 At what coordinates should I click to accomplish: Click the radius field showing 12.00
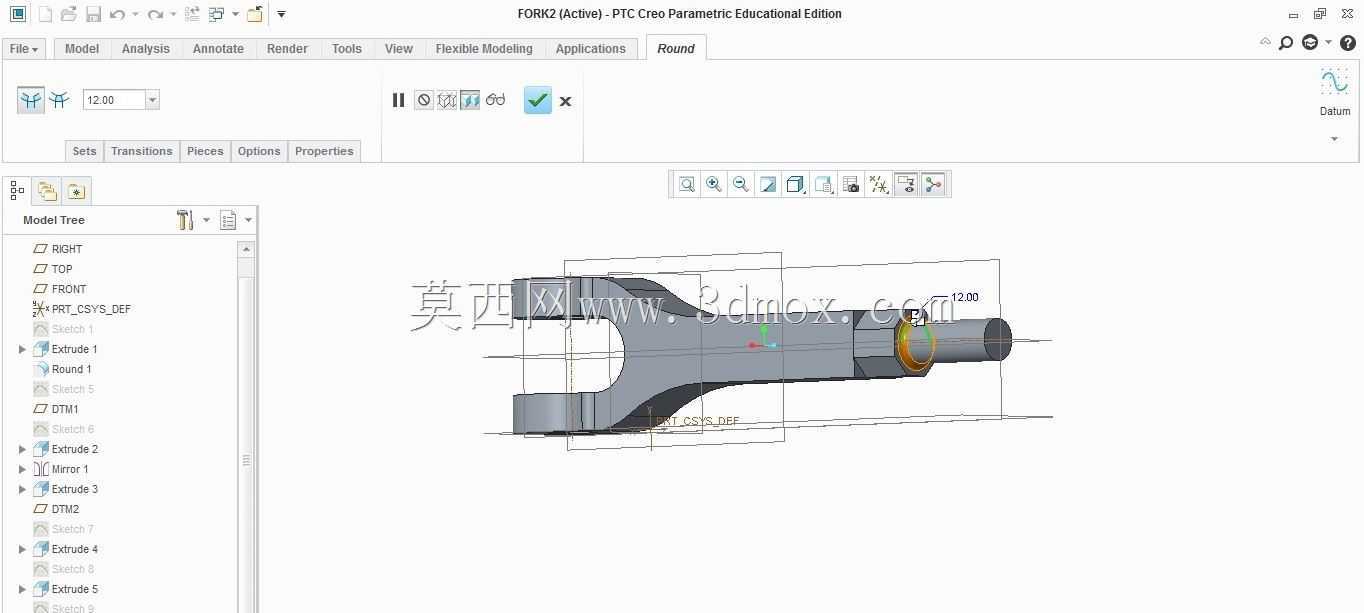pyautogui.click(x=114, y=100)
